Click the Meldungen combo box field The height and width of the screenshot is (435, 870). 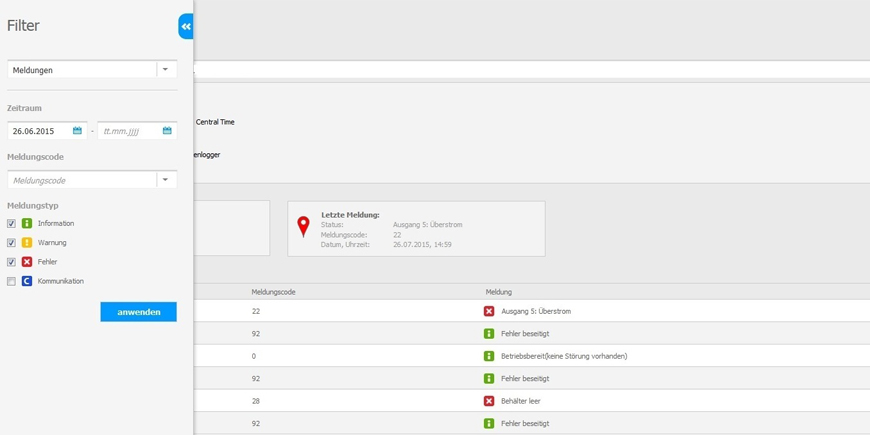coord(92,70)
